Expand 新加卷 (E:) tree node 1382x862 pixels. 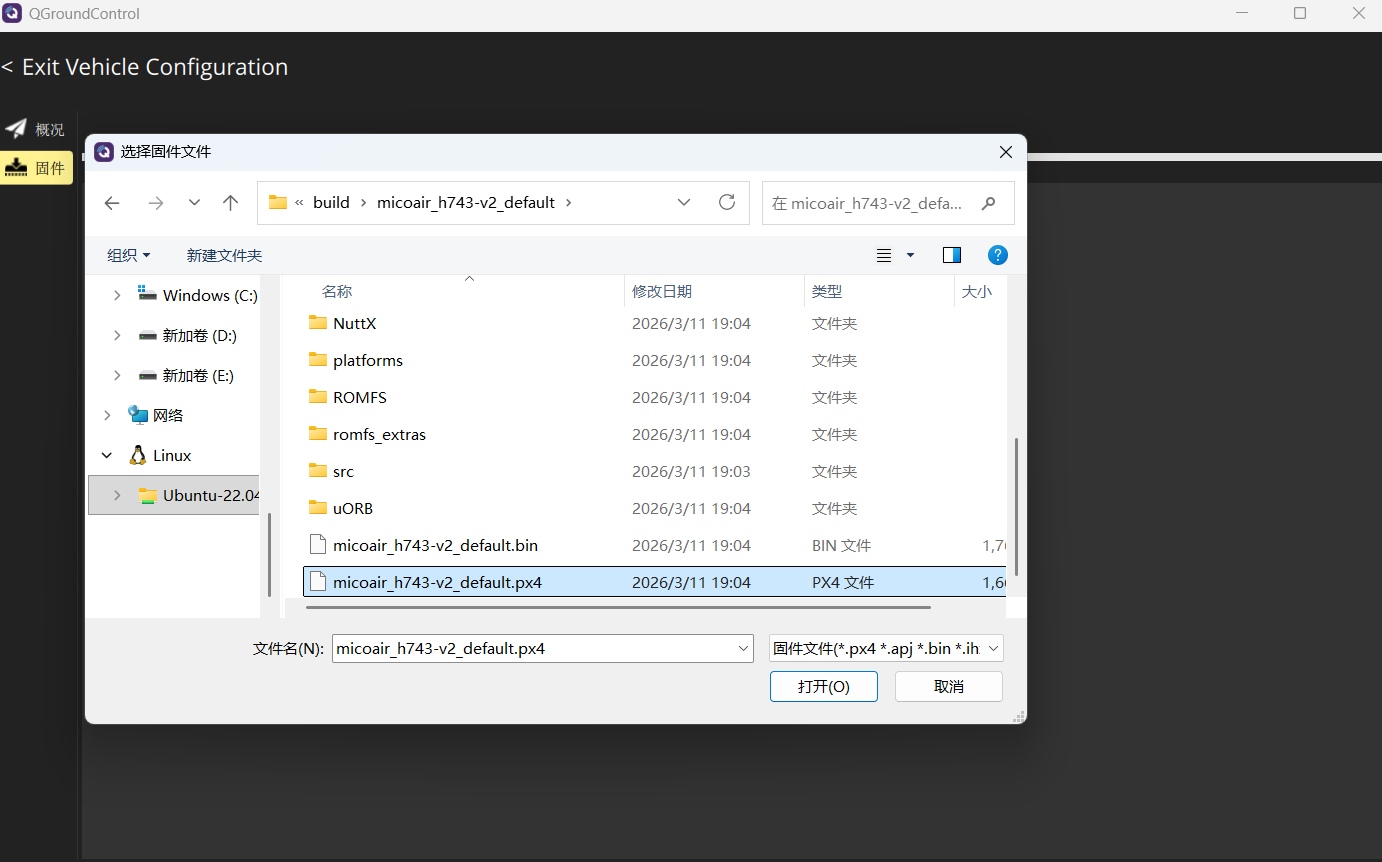click(117, 375)
